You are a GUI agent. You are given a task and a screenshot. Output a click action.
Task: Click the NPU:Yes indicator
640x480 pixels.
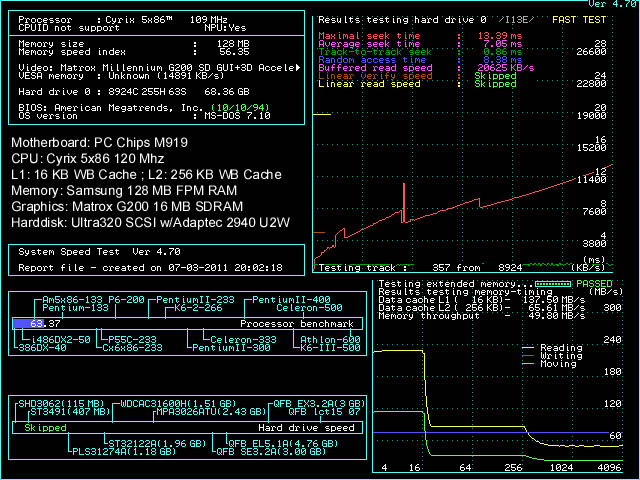[225, 28]
